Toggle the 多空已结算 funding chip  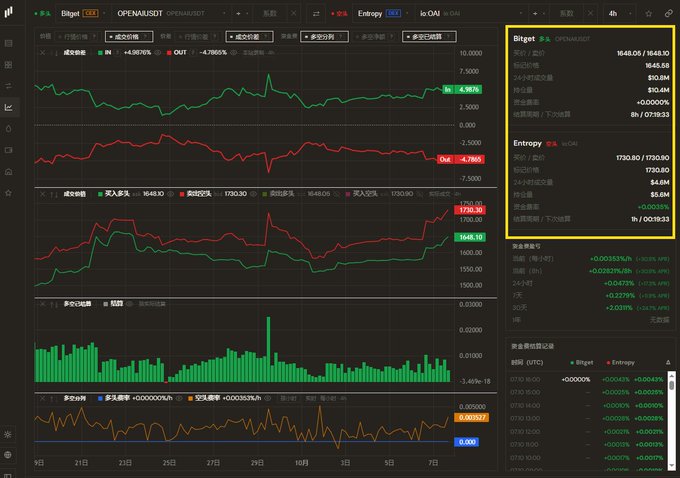click(x=429, y=37)
